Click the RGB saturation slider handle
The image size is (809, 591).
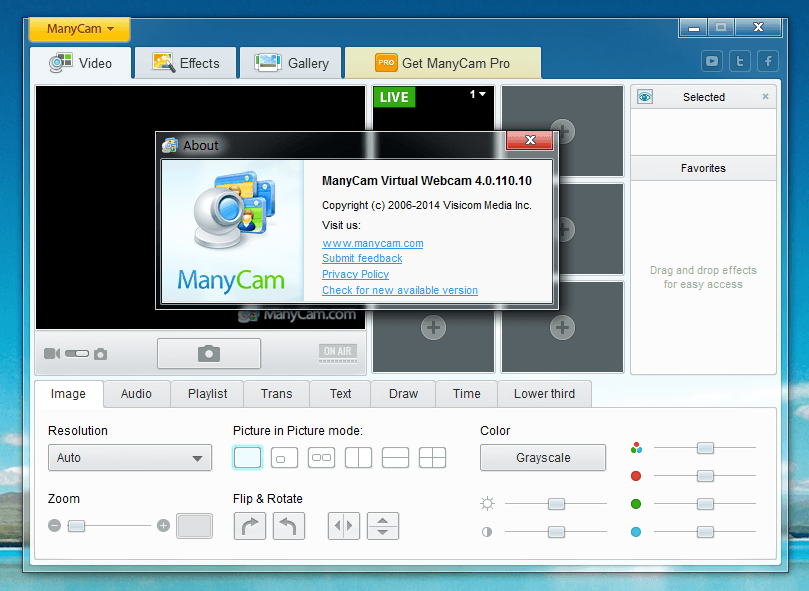click(705, 448)
